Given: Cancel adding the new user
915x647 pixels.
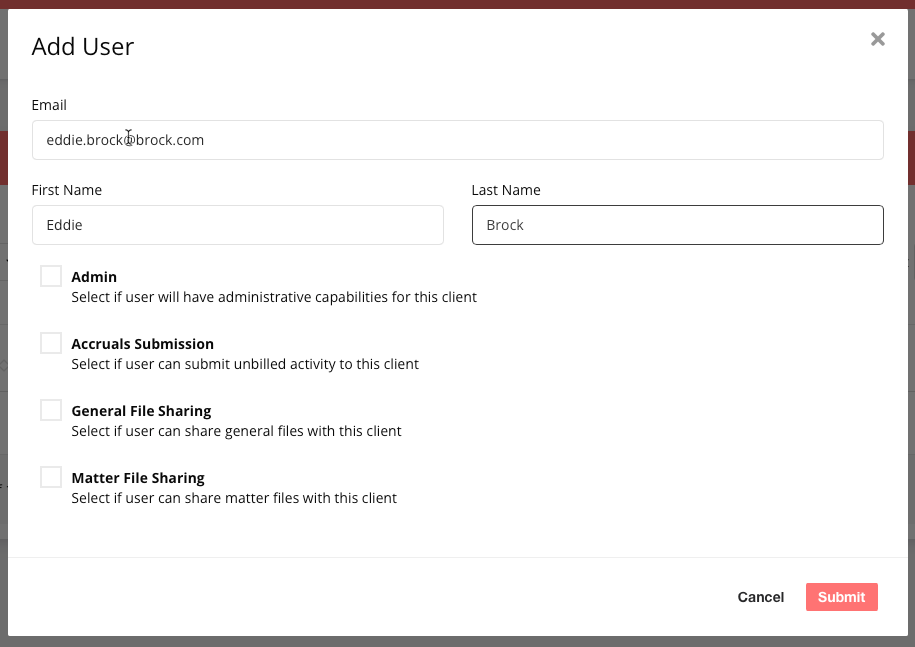Looking at the screenshot, I should click(760, 597).
